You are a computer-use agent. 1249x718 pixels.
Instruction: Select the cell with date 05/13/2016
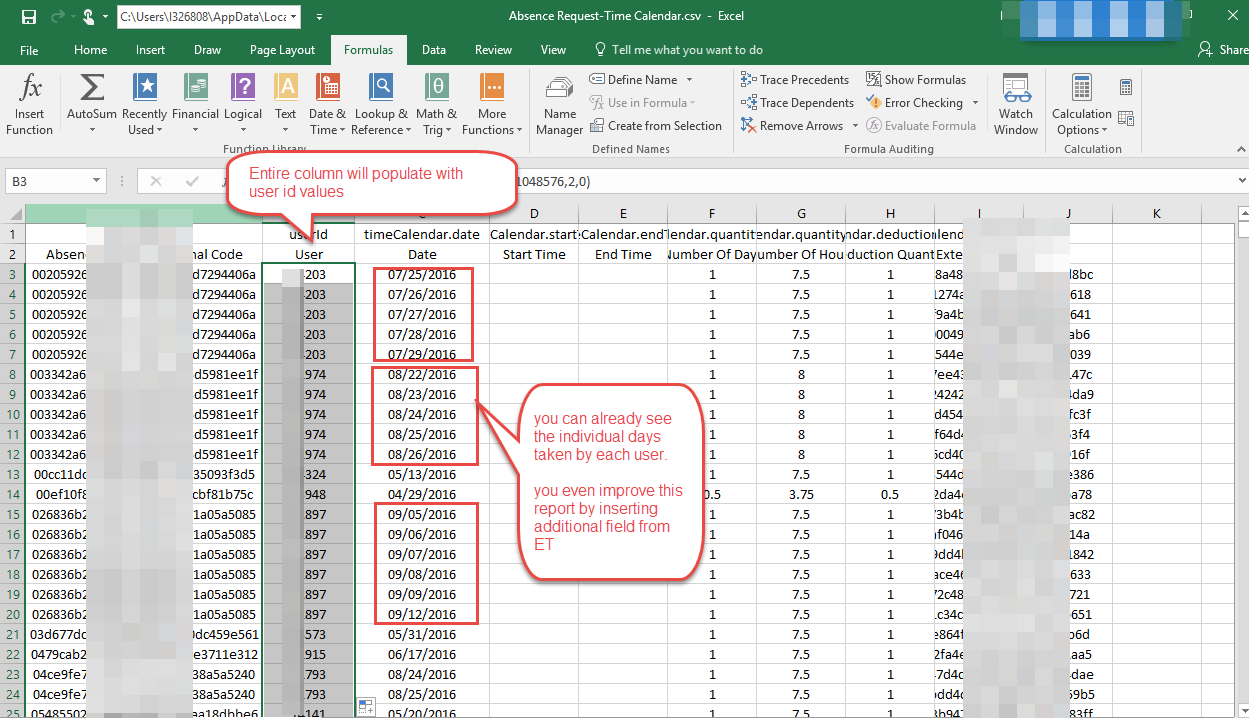pos(422,474)
